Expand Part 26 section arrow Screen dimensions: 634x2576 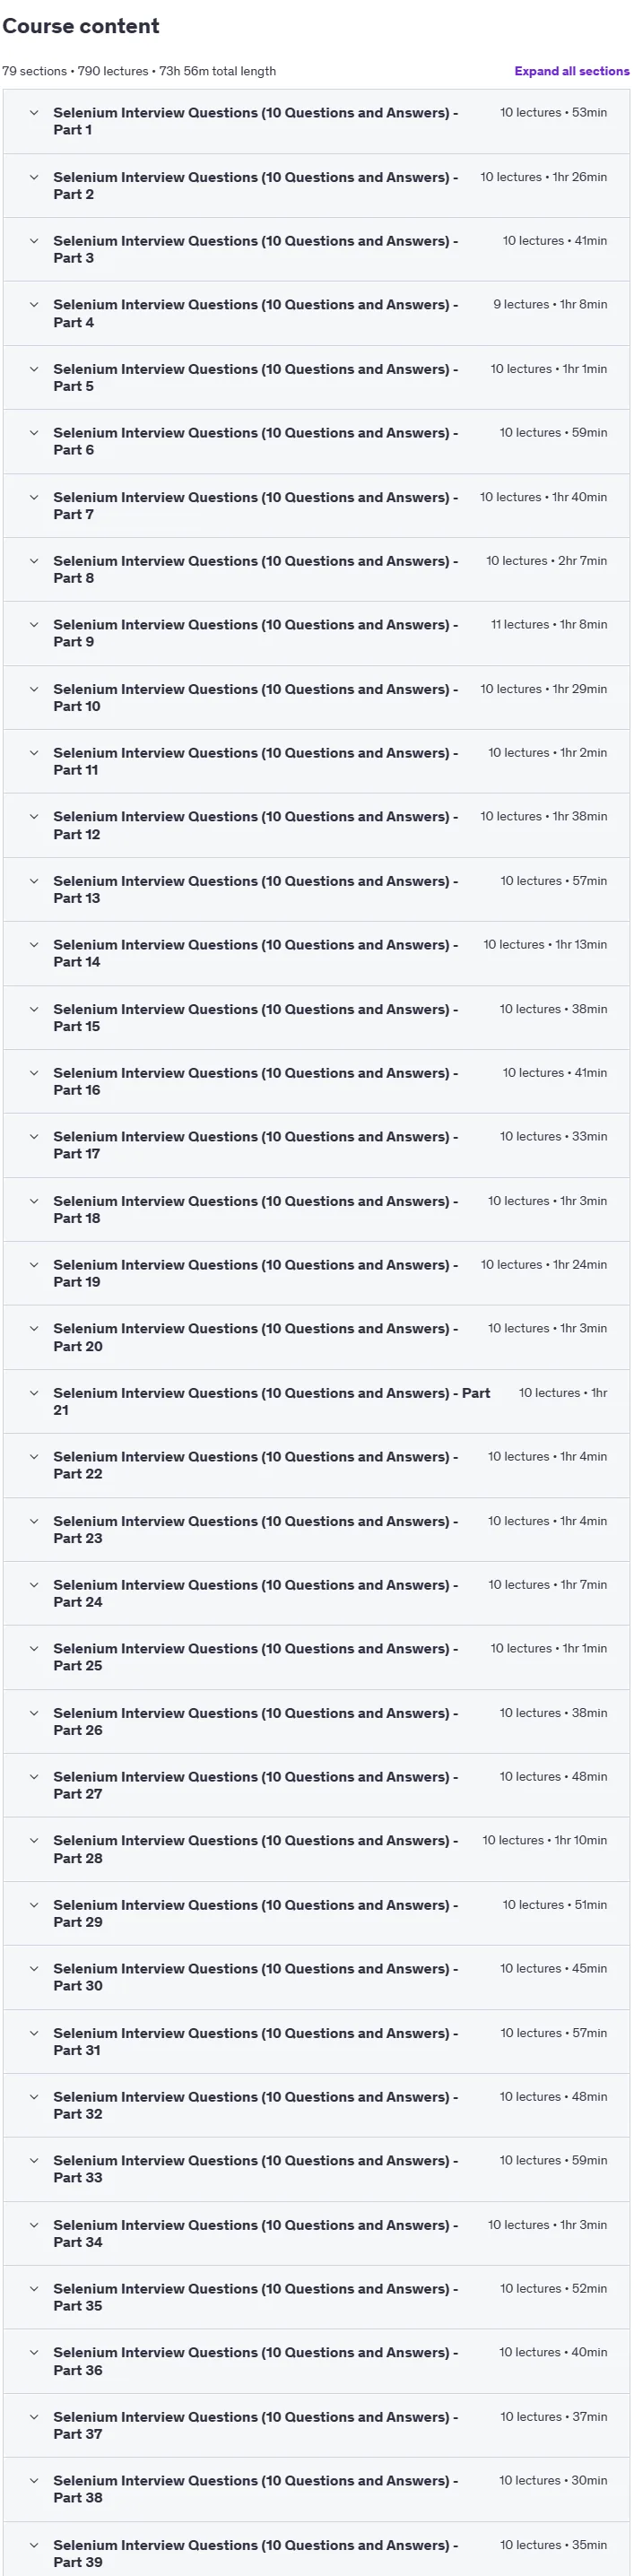point(34,1713)
